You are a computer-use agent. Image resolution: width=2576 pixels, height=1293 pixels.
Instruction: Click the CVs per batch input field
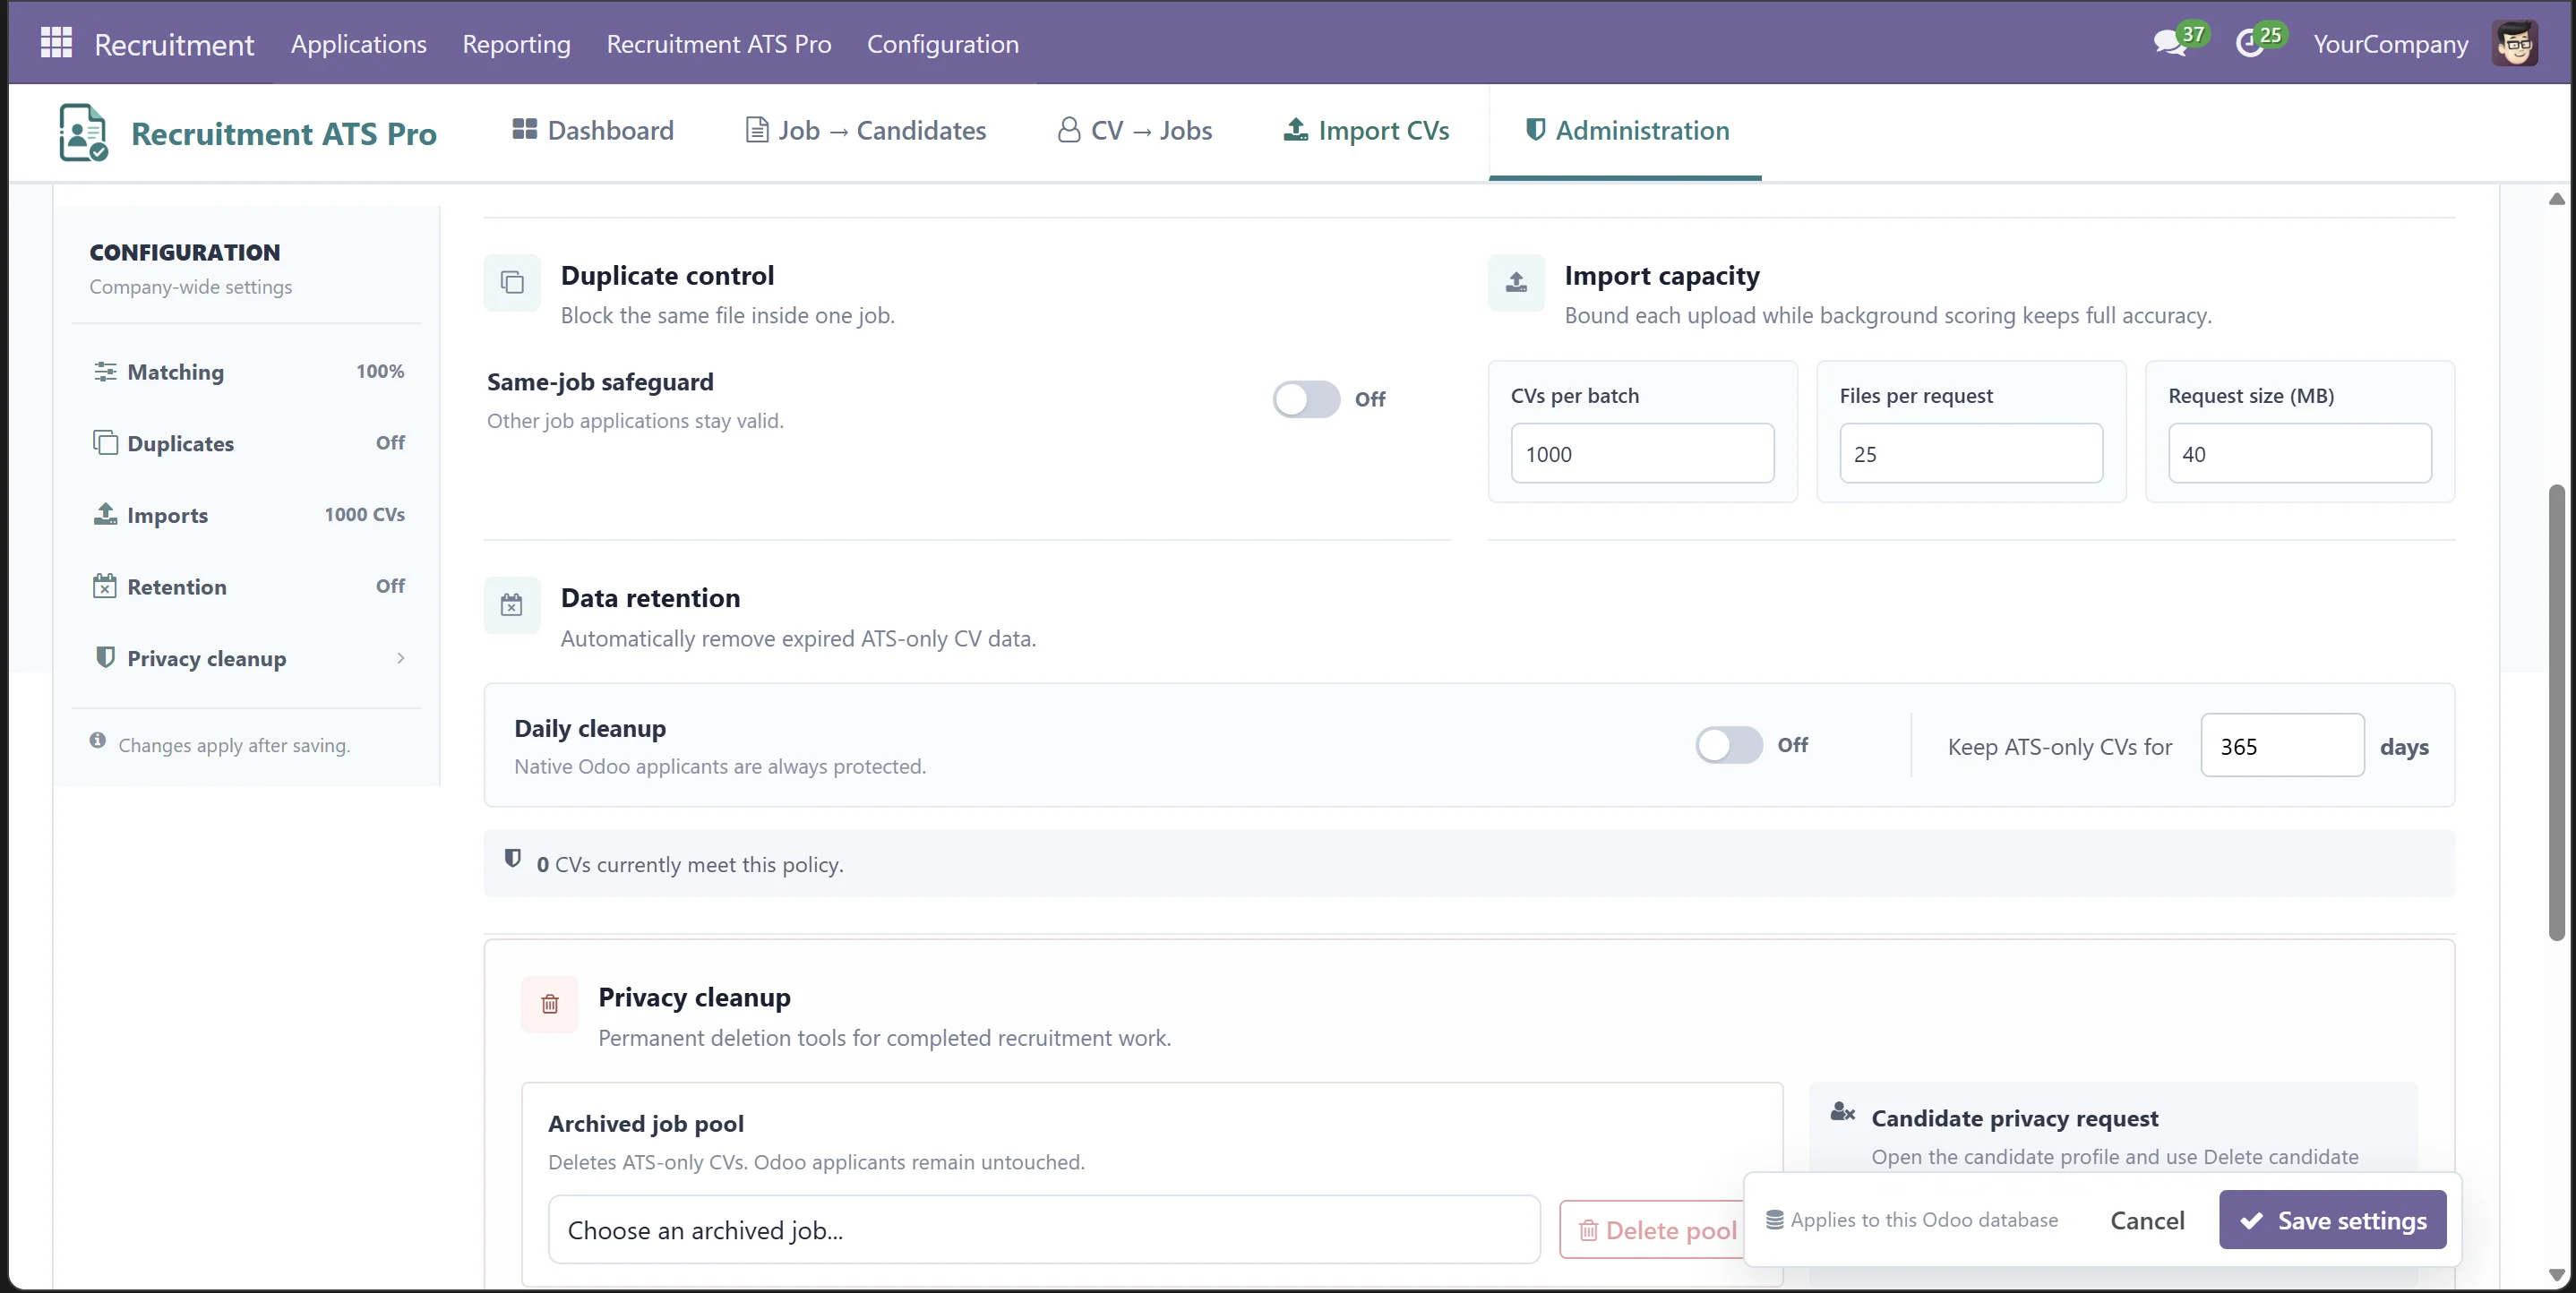point(1643,453)
